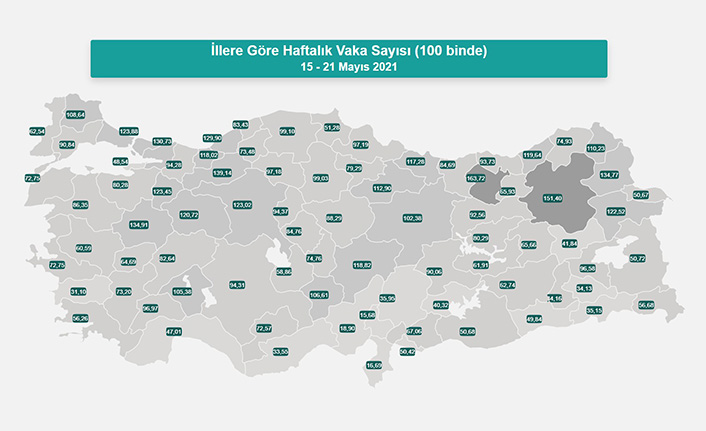Click the 15 - 21 Mayıs 2021 date text
706x431 pixels.
click(348, 65)
